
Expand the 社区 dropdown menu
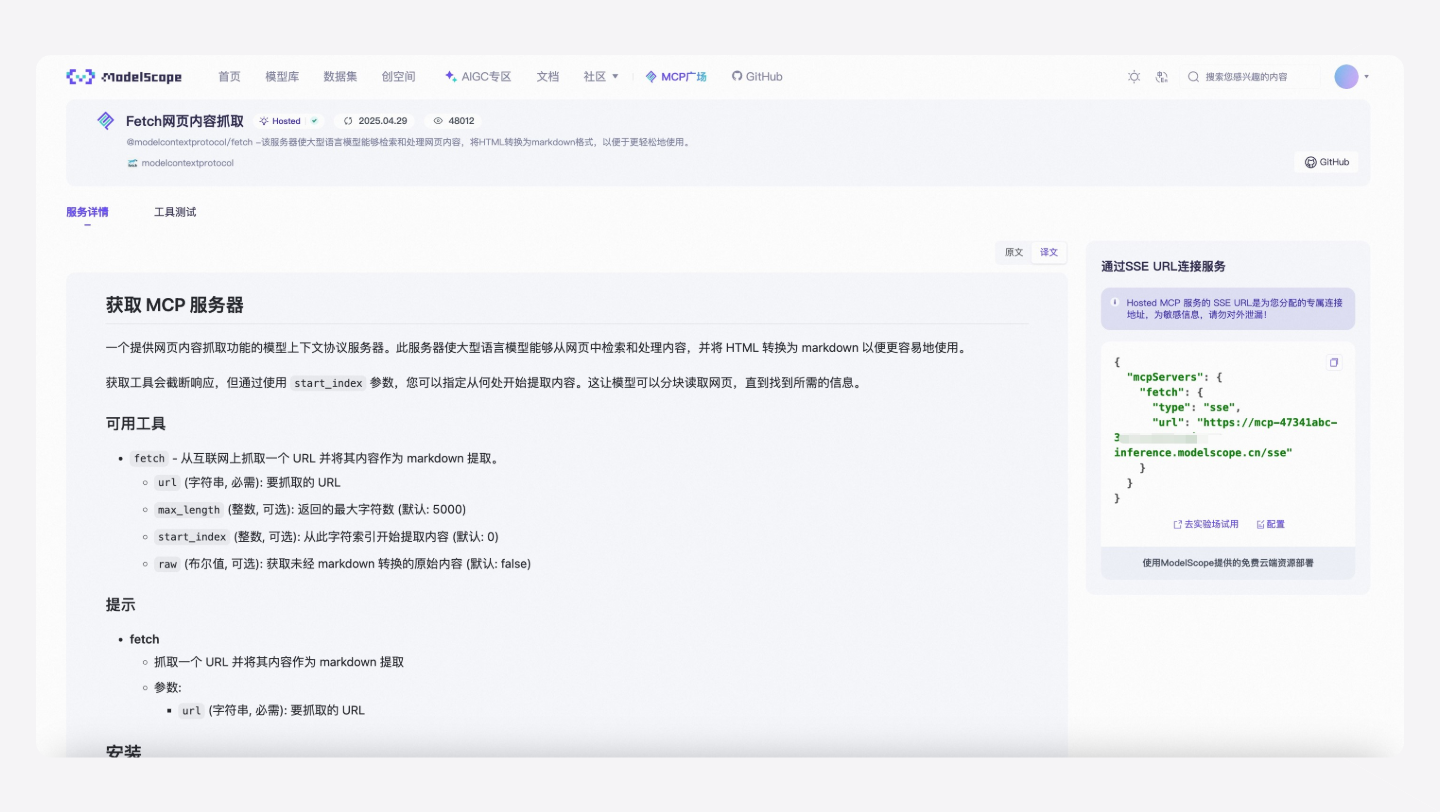tap(601, 77)
